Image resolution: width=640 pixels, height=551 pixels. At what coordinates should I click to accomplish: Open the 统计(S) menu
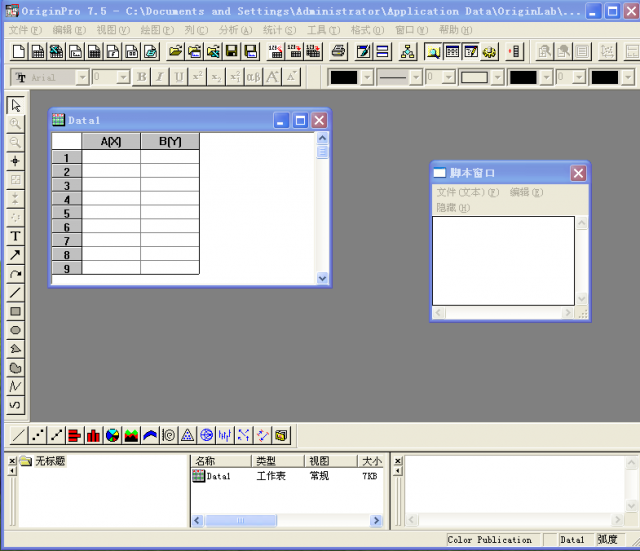coord(279,30)
